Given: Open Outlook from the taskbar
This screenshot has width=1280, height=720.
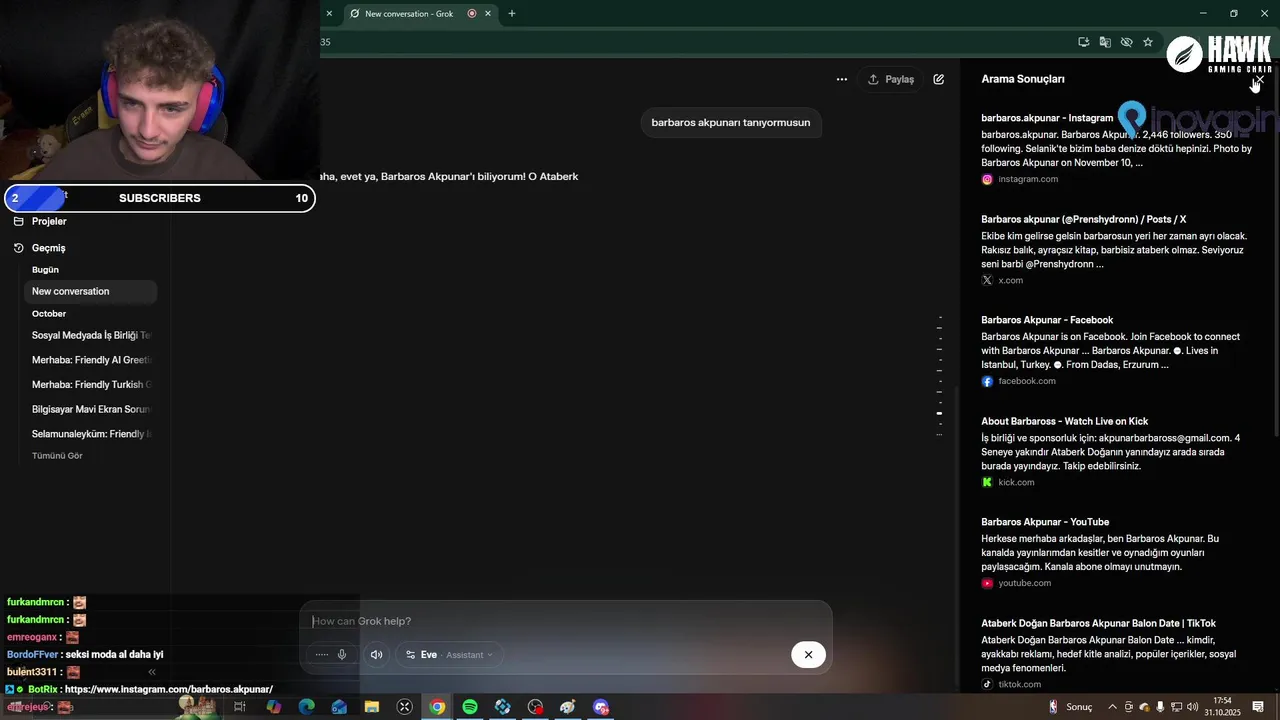Looking at the screenshot, I should pos(339,707).
